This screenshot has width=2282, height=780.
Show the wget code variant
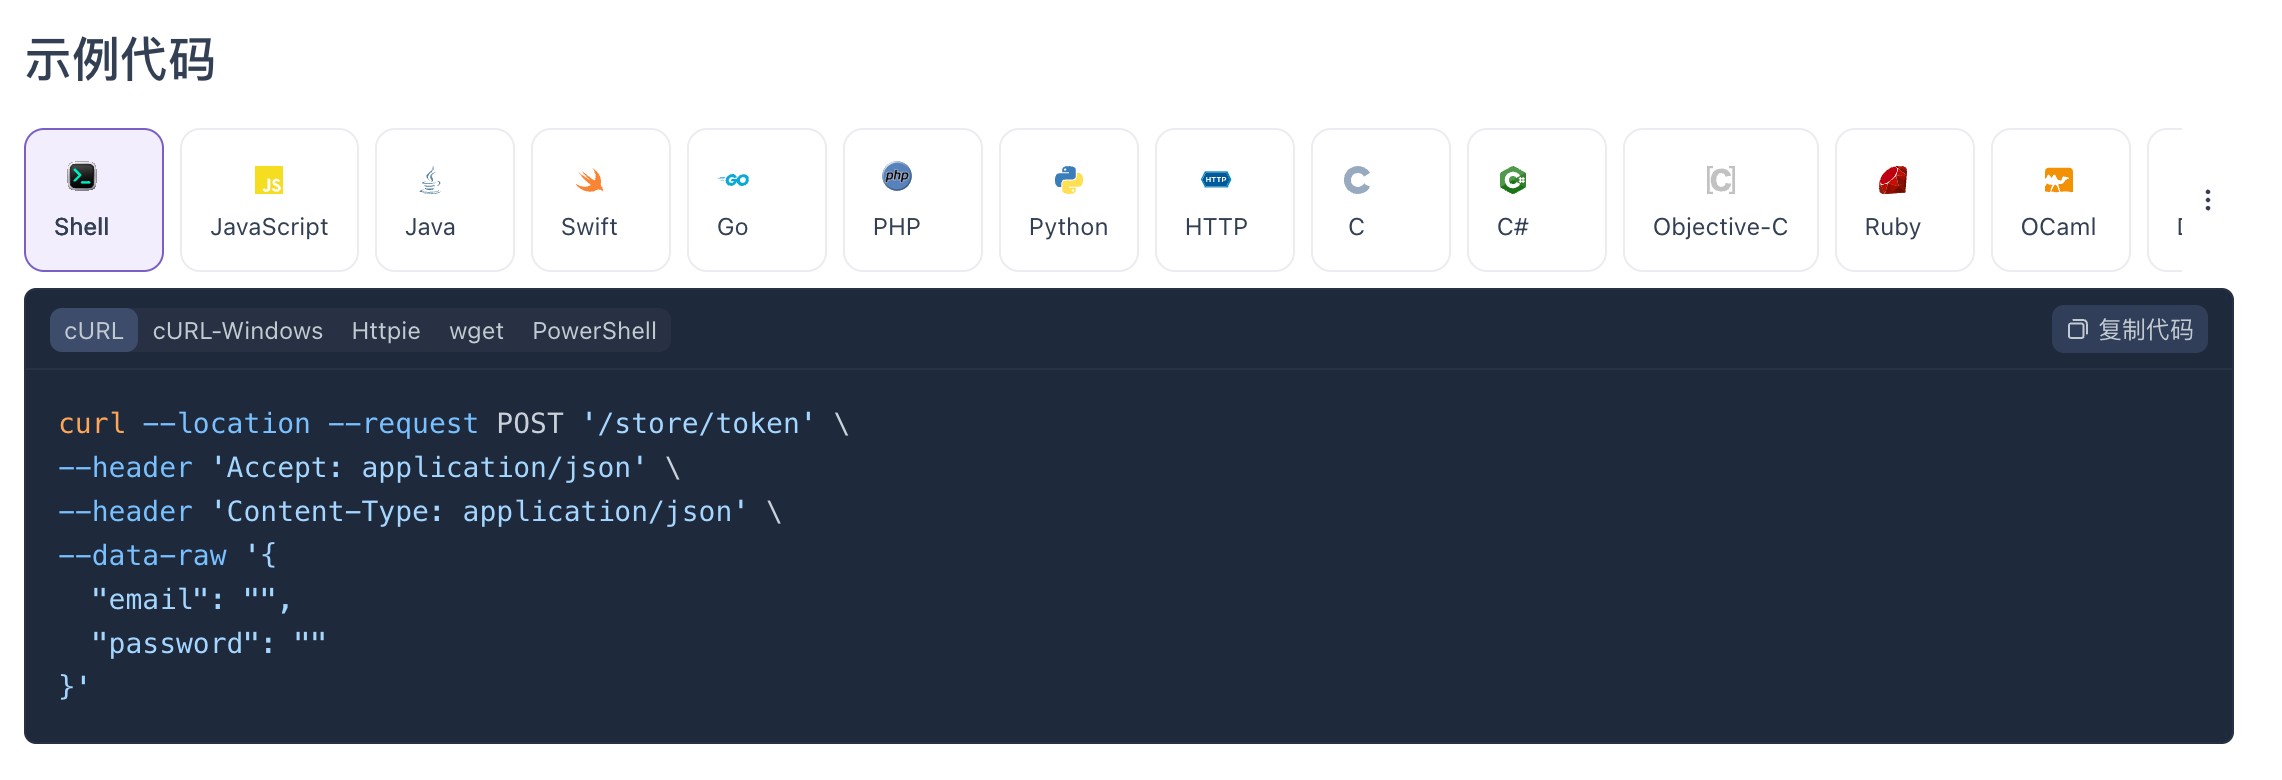coord(476,331)
